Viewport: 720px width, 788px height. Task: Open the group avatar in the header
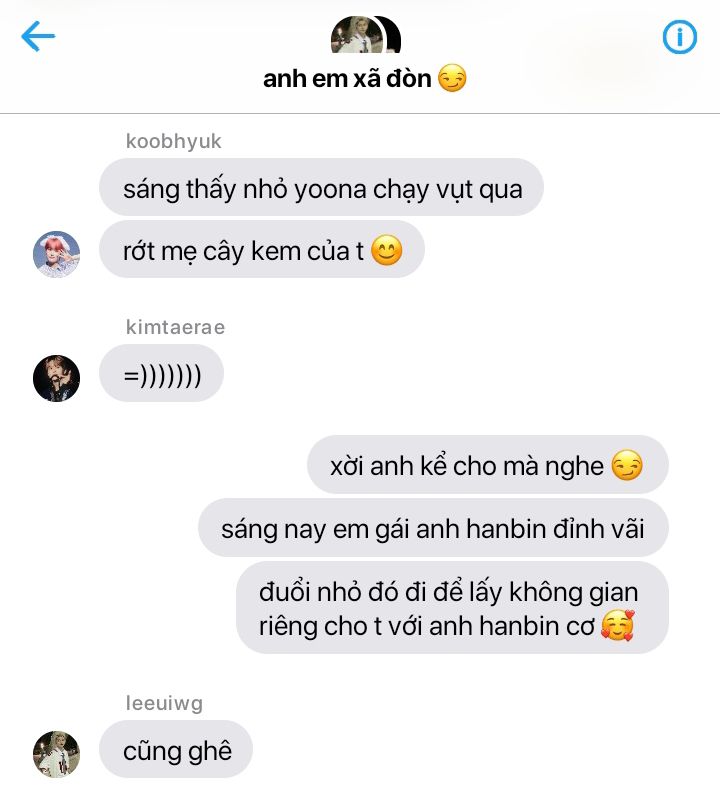[x=365, y=34]
